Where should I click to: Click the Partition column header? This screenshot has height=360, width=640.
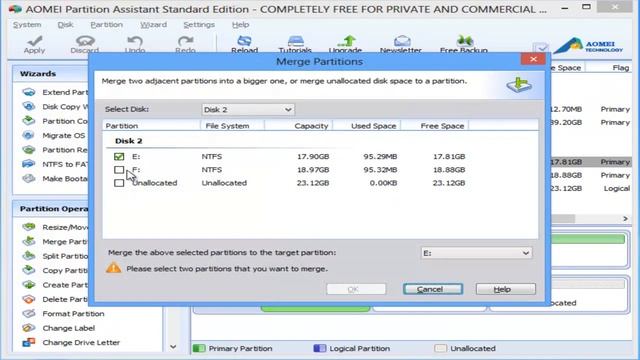click(x=151, y=126)
